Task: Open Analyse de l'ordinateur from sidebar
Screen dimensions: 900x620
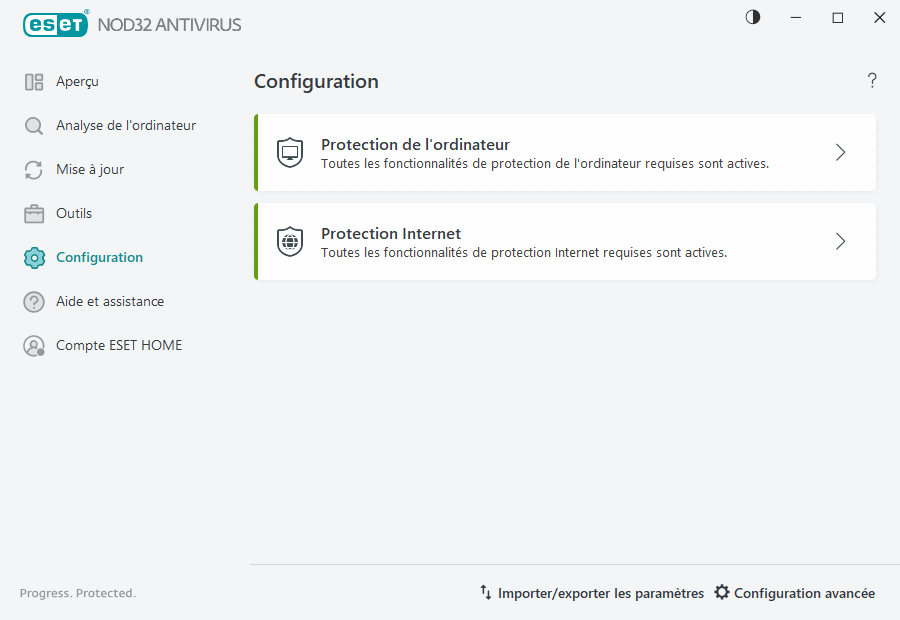Action: (34, 125)
